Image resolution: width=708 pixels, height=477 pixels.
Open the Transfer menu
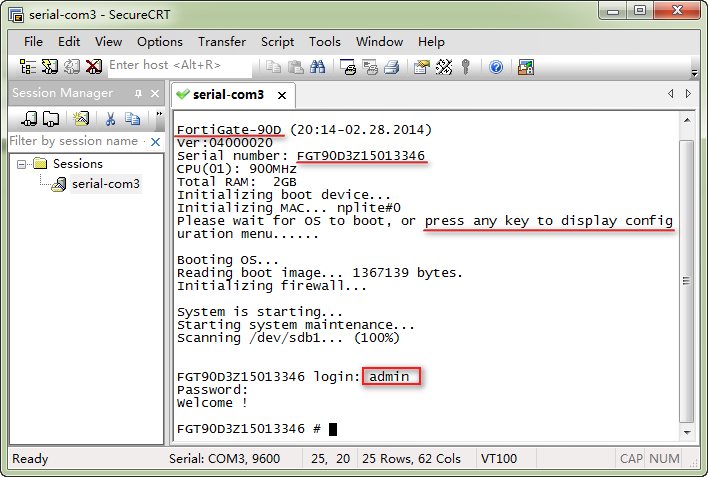click(222, 42)
